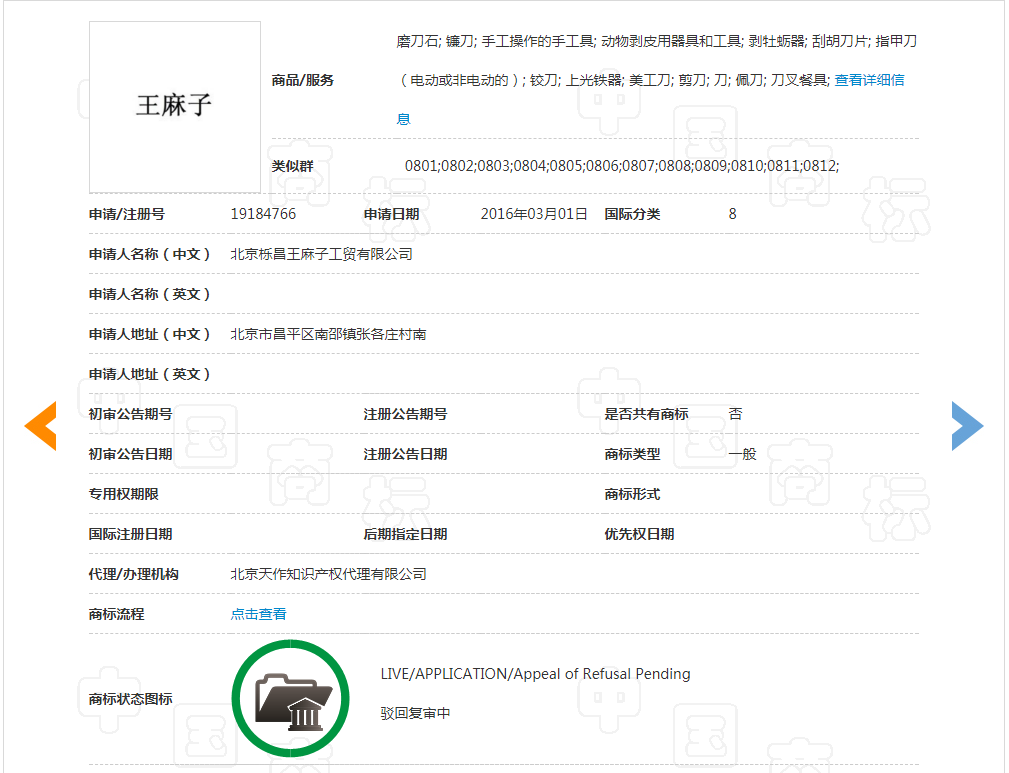This screenshot has width=1009, height=773.
Task: Select goods text line starting （电动或非电动的）
Action: [x=613, y=80]
